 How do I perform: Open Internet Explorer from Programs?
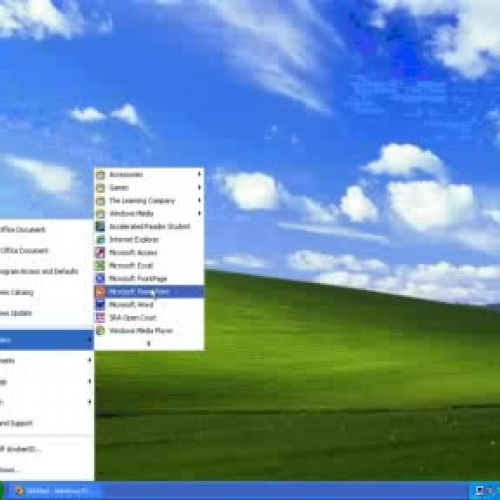(x=149, y=239)
